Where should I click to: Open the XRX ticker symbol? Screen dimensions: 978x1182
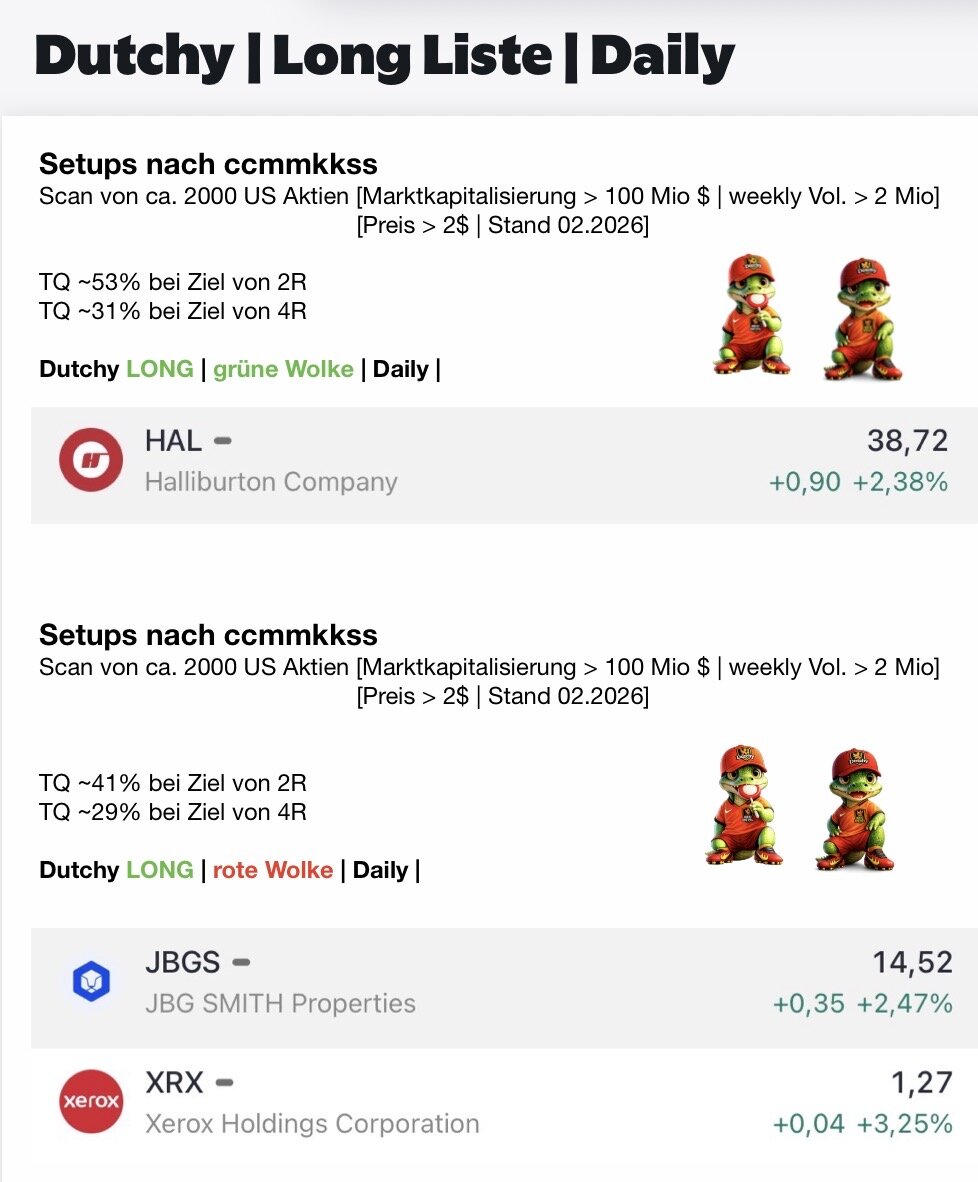point(174,1082)
